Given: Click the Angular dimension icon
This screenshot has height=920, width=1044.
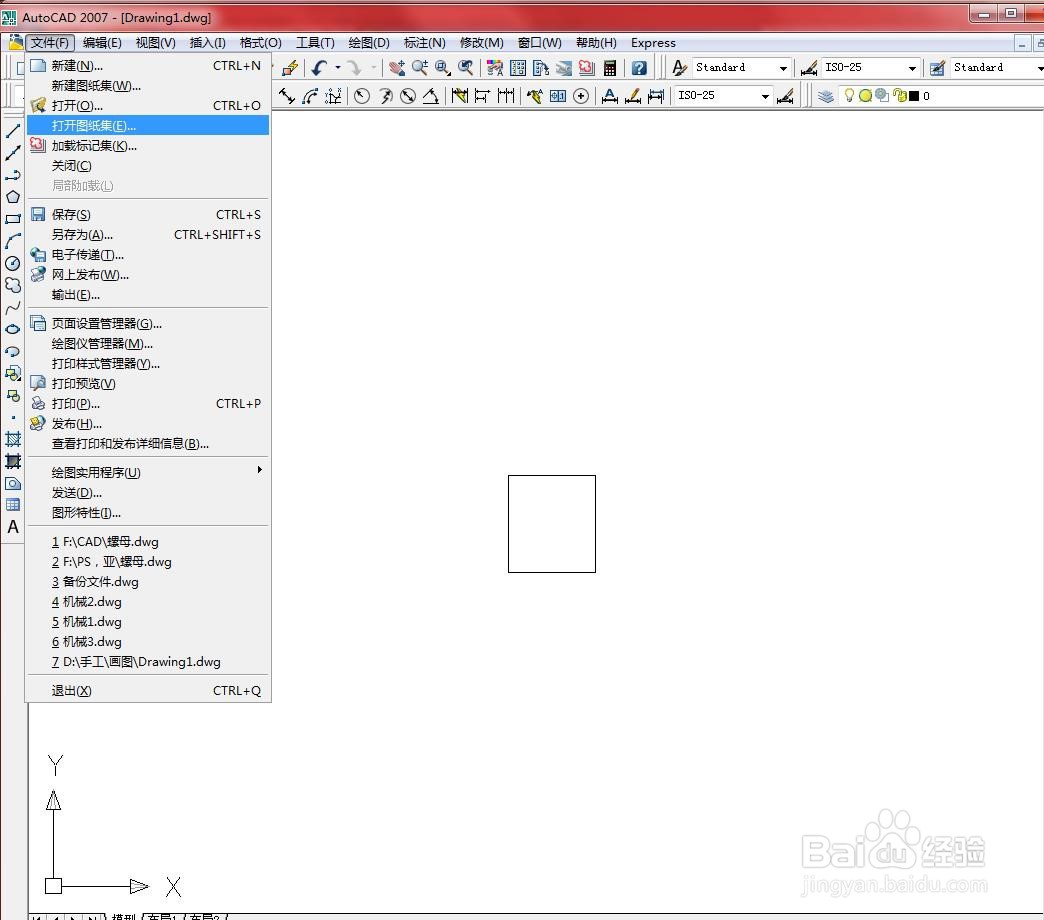Looking at the screenshot, I should click(x=431, y=96).
